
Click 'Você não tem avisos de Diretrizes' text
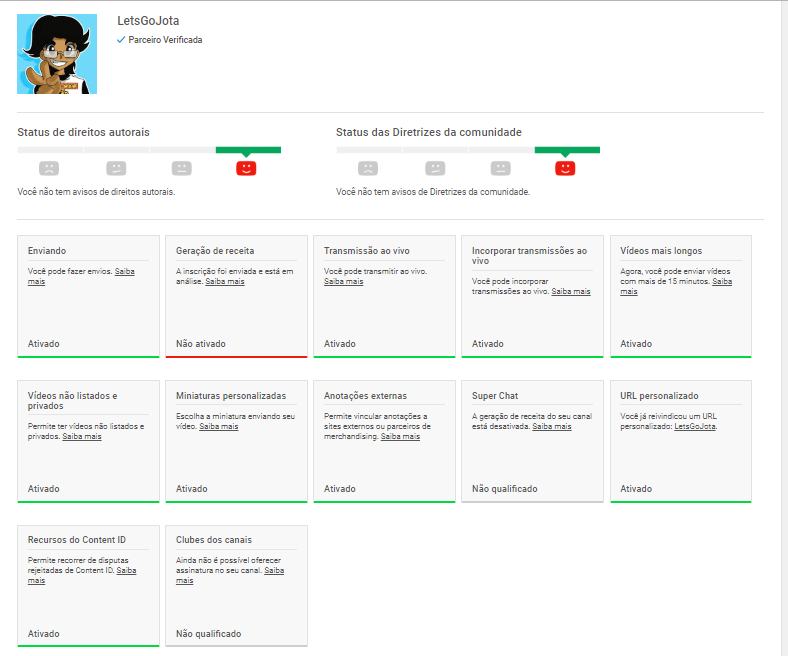click(x=433, y=192)
